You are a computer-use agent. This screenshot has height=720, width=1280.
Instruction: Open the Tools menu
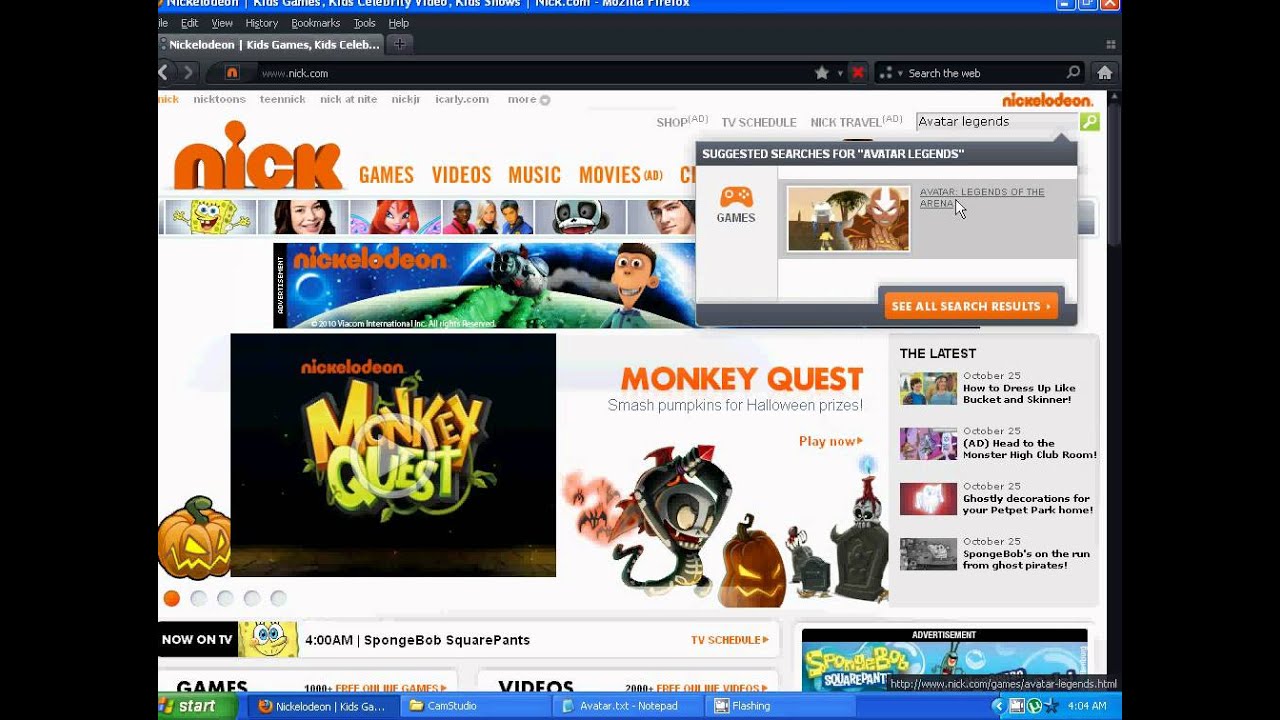pyautogui.click(x=365, y=23)
